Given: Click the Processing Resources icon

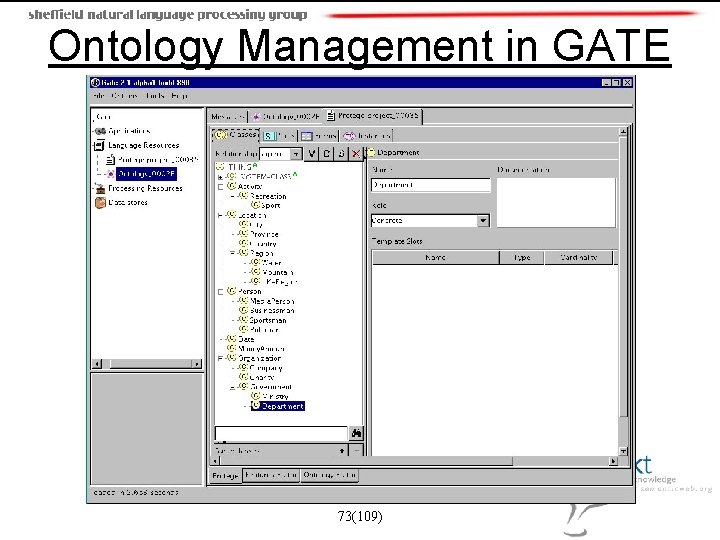Looking at the screenshot, I should point(100,188).
